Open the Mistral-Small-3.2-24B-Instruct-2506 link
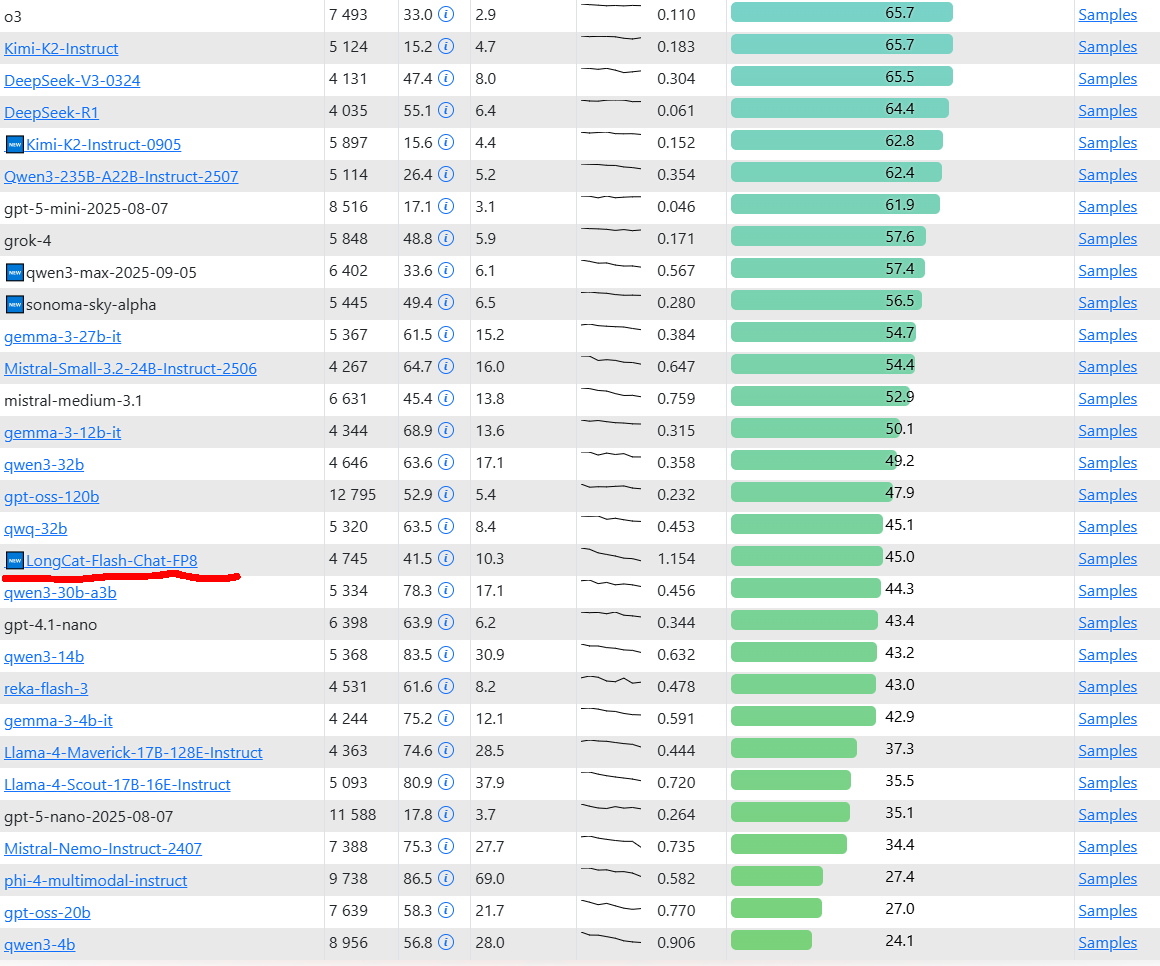This screenshot has width=1160, height=966. pyautogui.click(x=130, y=368)
